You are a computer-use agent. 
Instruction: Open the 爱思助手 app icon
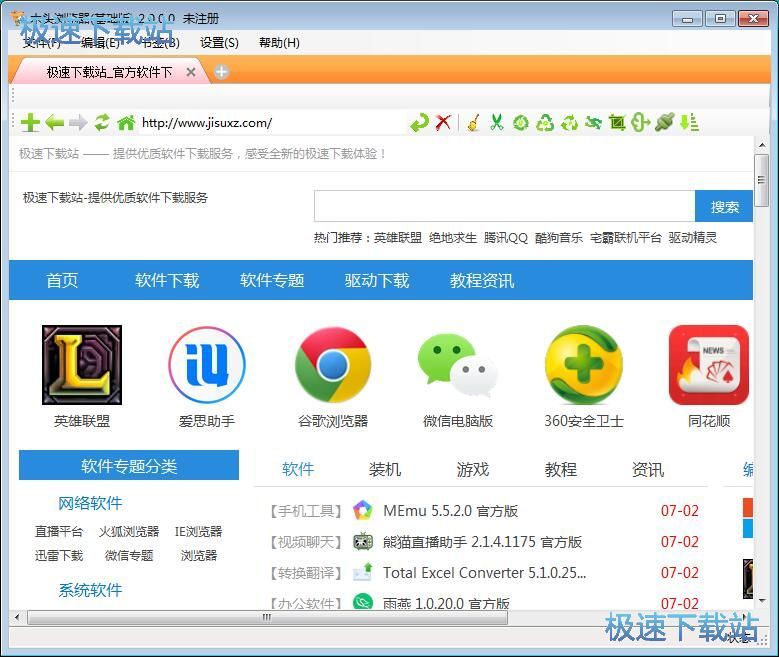[207, 365]
